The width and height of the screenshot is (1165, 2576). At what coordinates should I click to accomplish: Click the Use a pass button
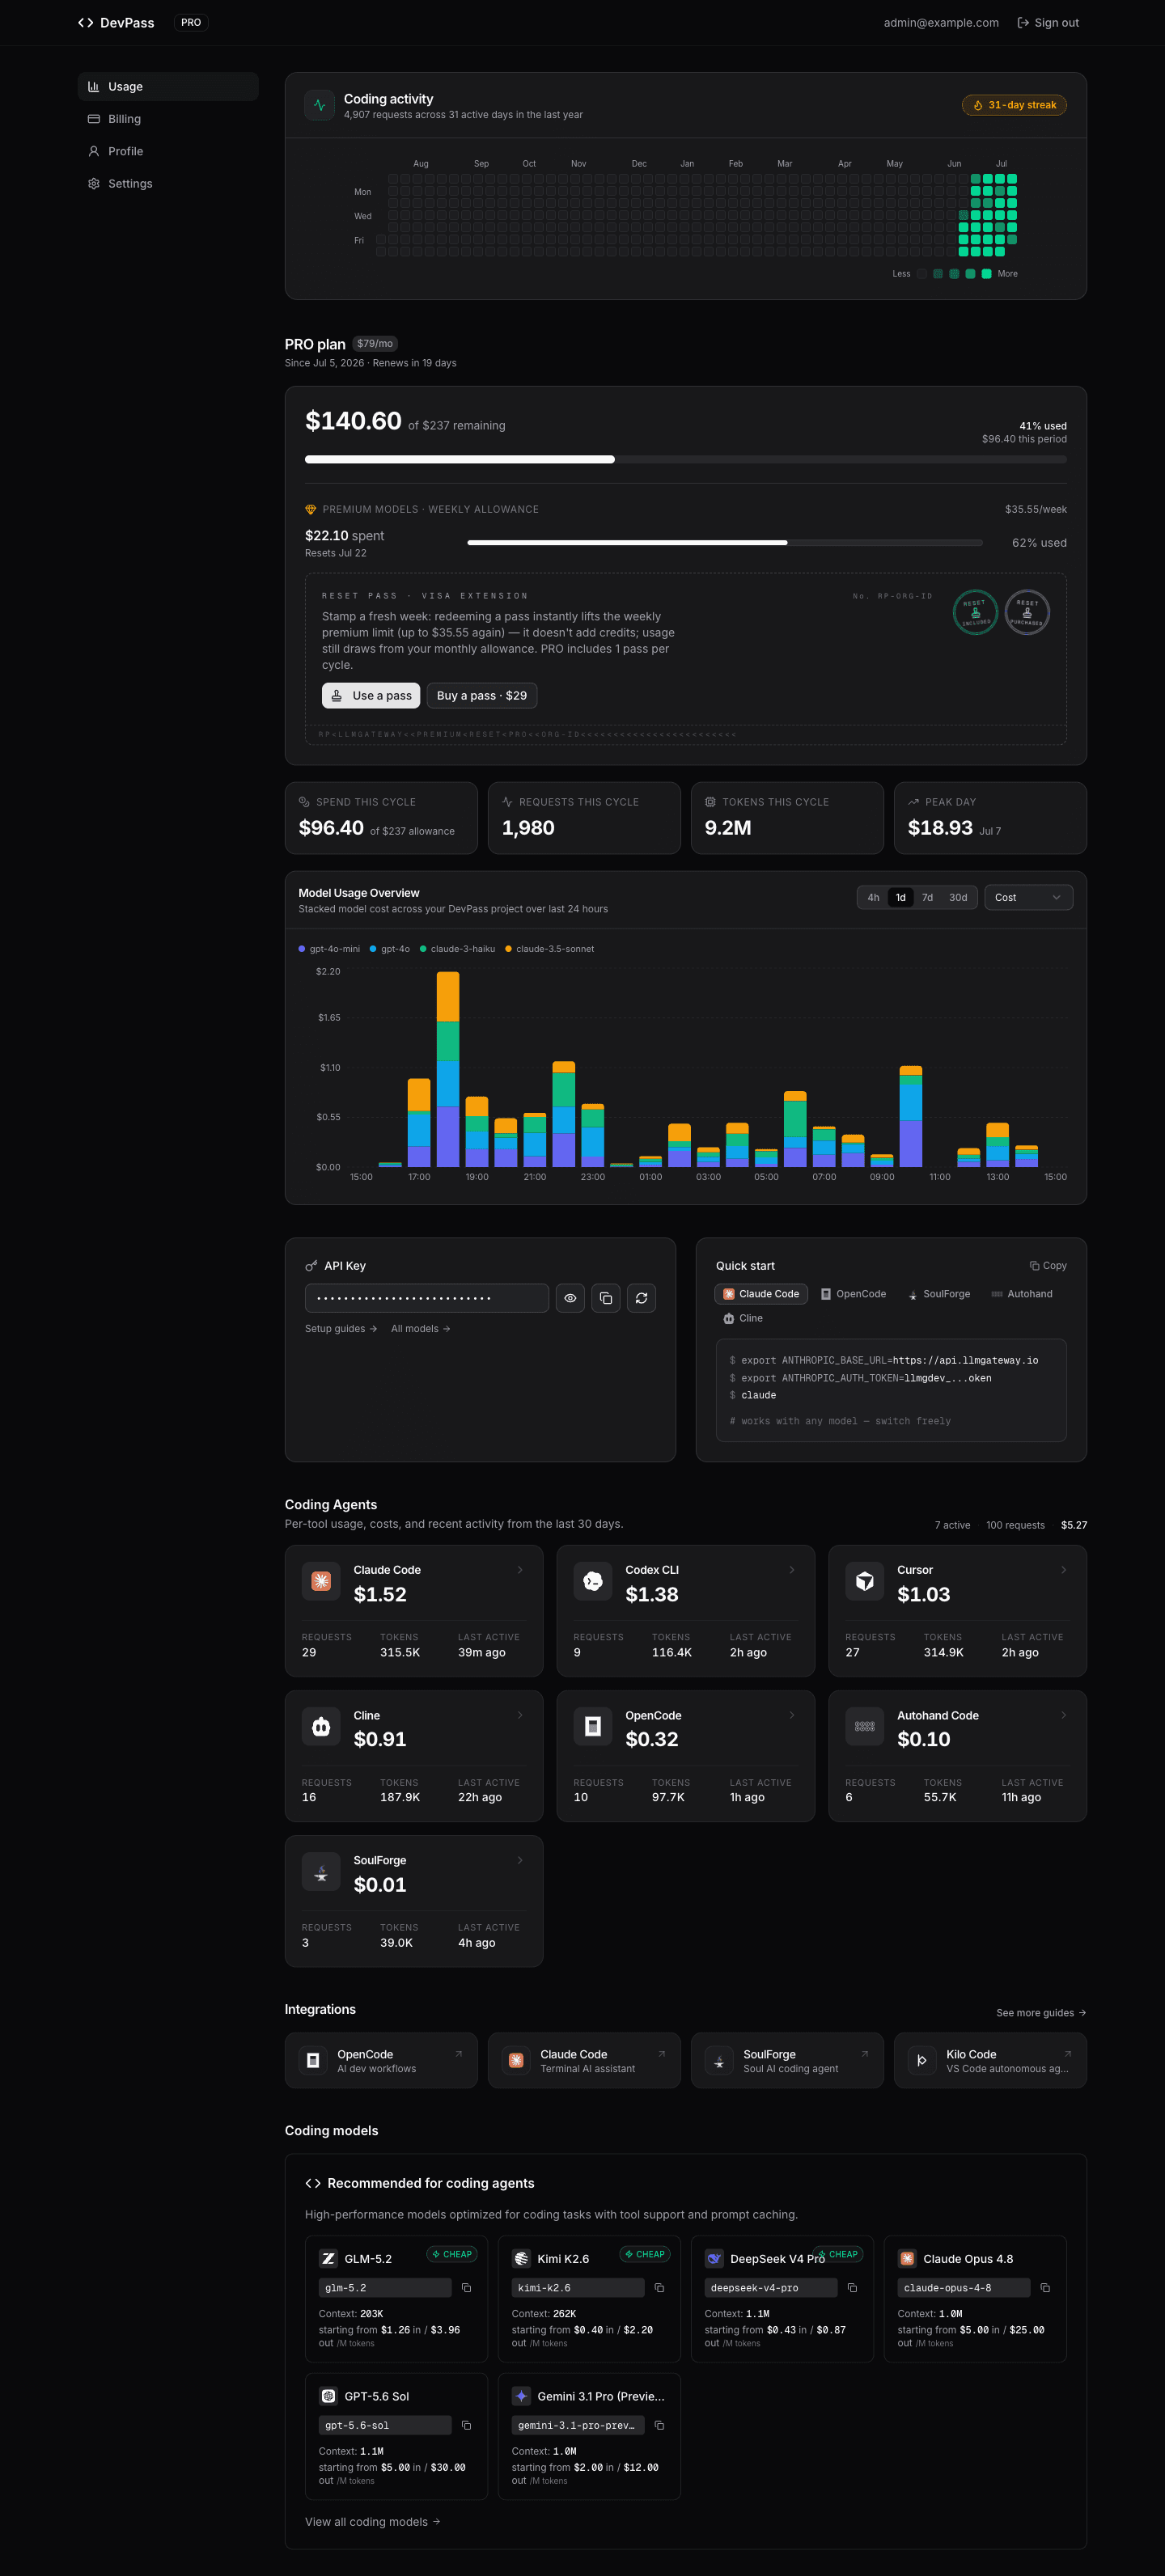click(371, 696)
